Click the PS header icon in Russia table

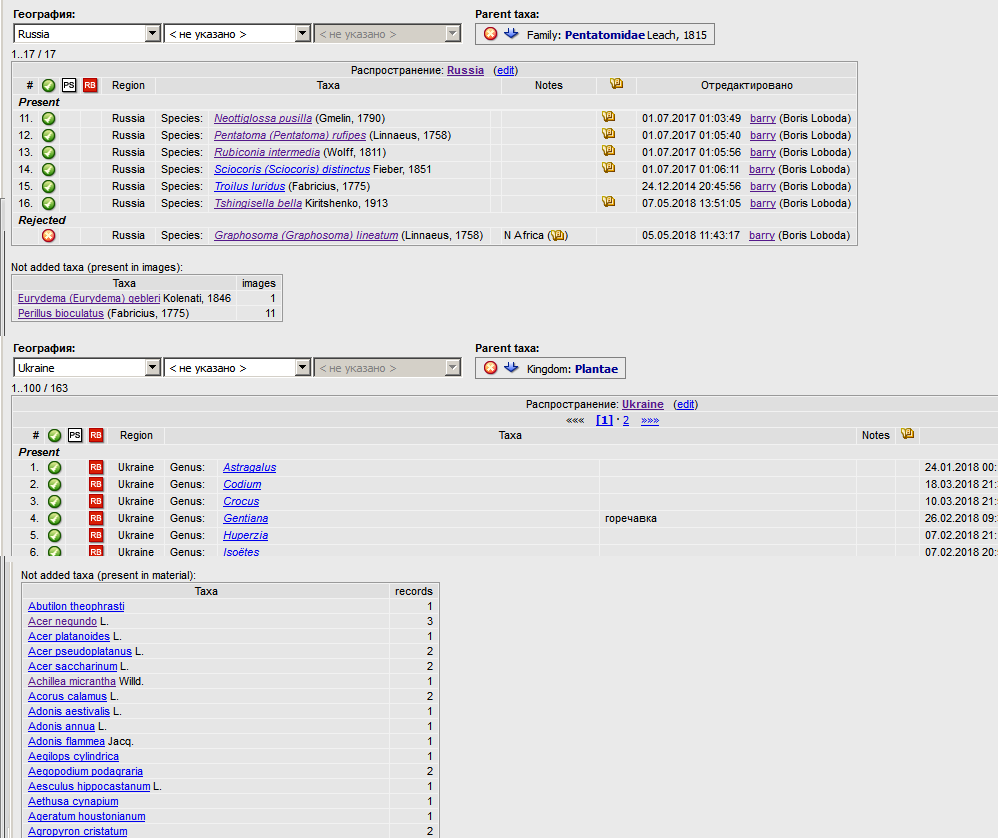(x=69, y=86)
